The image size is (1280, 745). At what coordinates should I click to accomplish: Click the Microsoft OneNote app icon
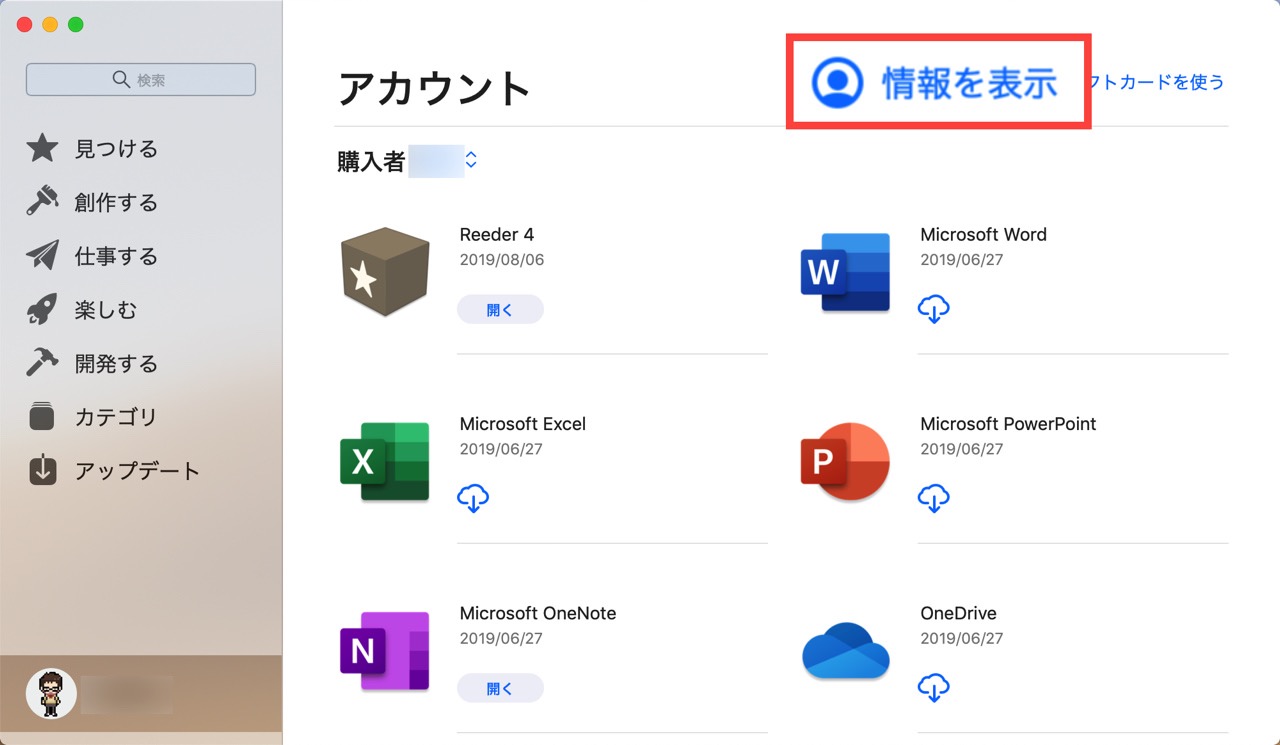[385, 650]
